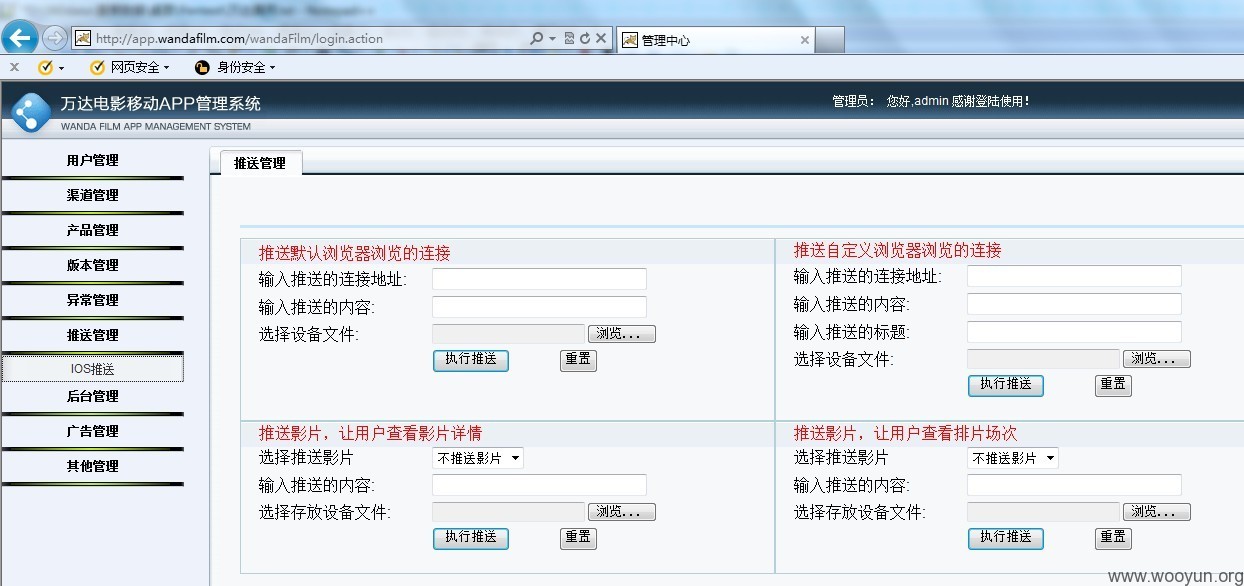1244x586 pixels.
Task: Open film dropdown in movie details section
Action: 478,458
